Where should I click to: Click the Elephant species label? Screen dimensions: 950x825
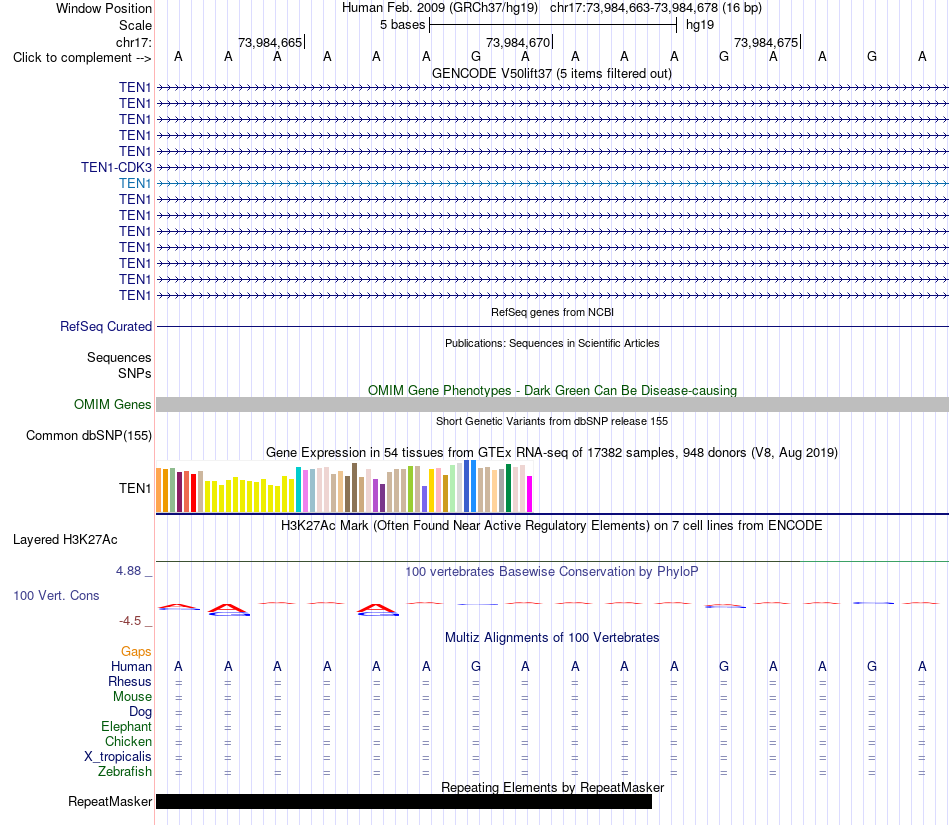point(127,726)
